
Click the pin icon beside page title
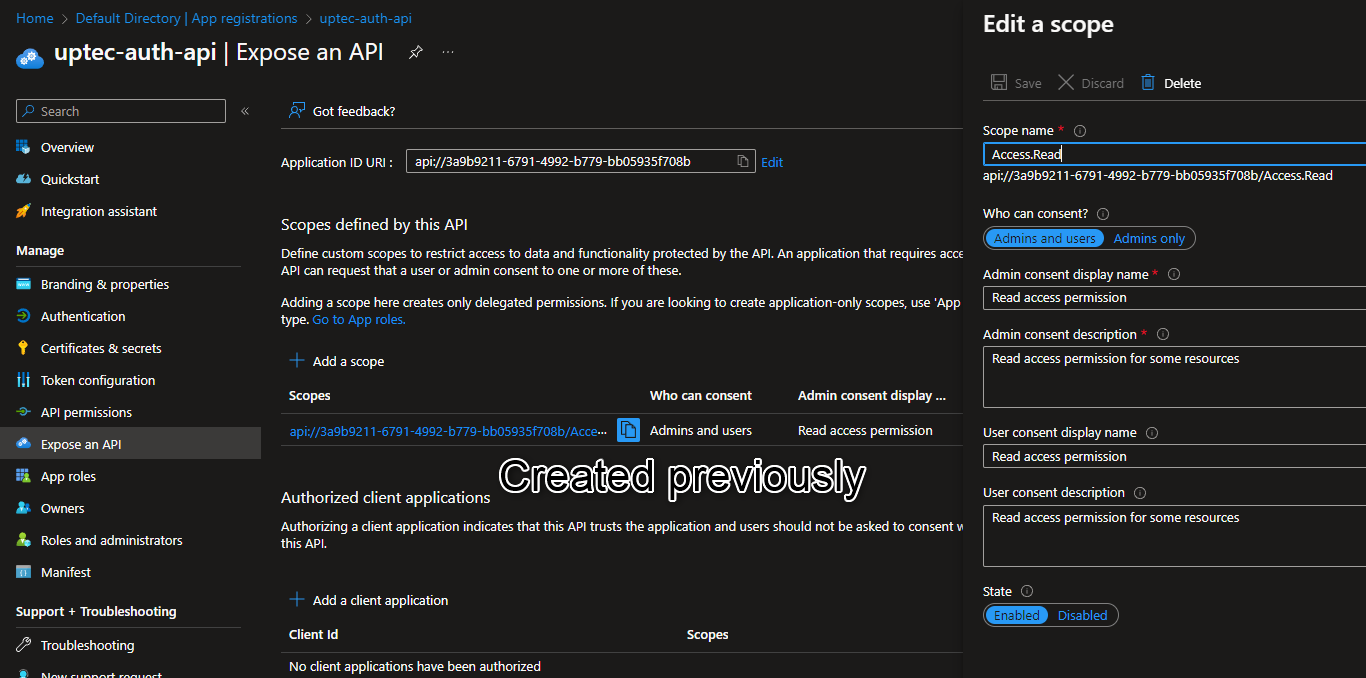click(416, 53)
